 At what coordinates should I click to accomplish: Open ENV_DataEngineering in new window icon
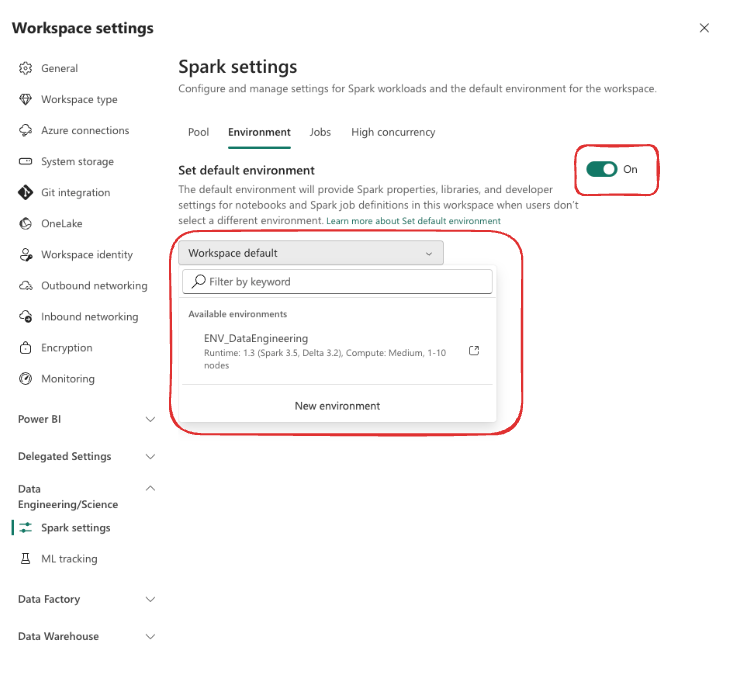[x=474, y=351]
